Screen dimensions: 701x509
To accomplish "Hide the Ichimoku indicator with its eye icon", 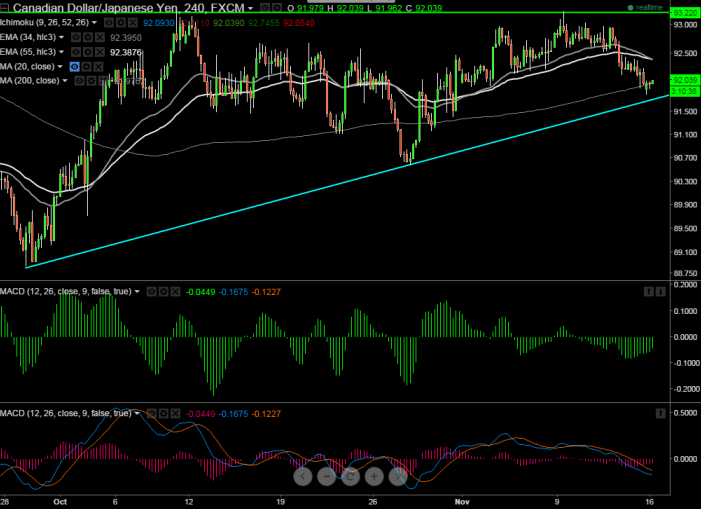I will click(109, 22).
